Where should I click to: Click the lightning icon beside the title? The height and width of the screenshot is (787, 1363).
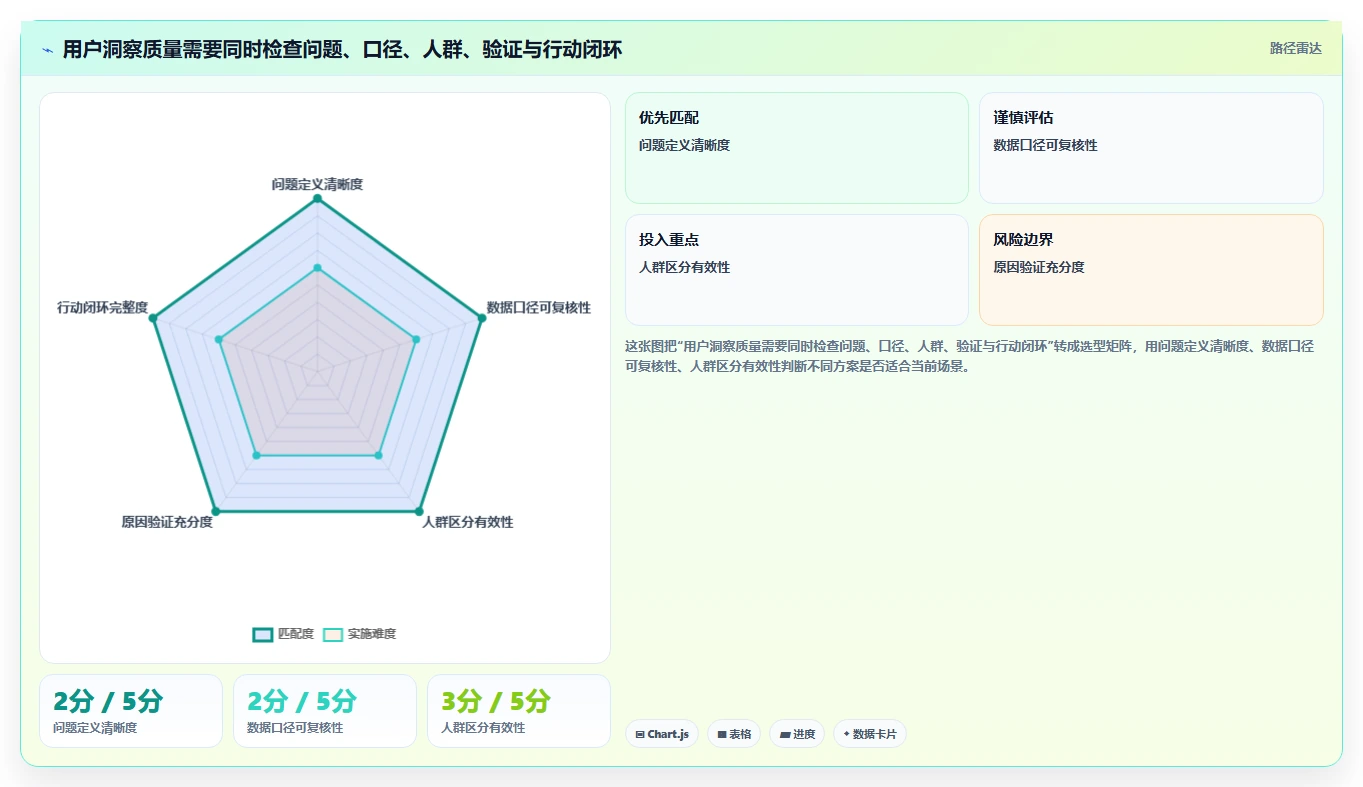pyautogui.click(x=48, y=49)
